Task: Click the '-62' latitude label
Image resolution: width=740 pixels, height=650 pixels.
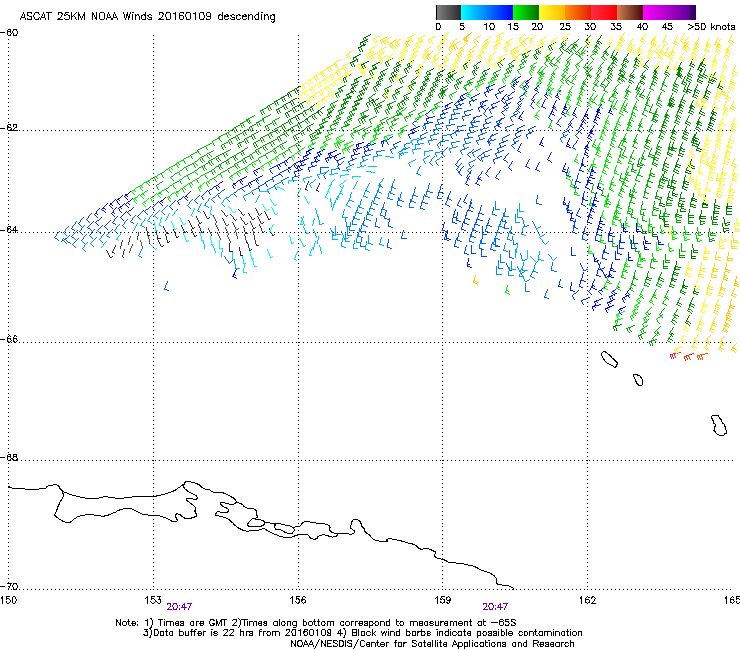Action: tap(9, 128)
